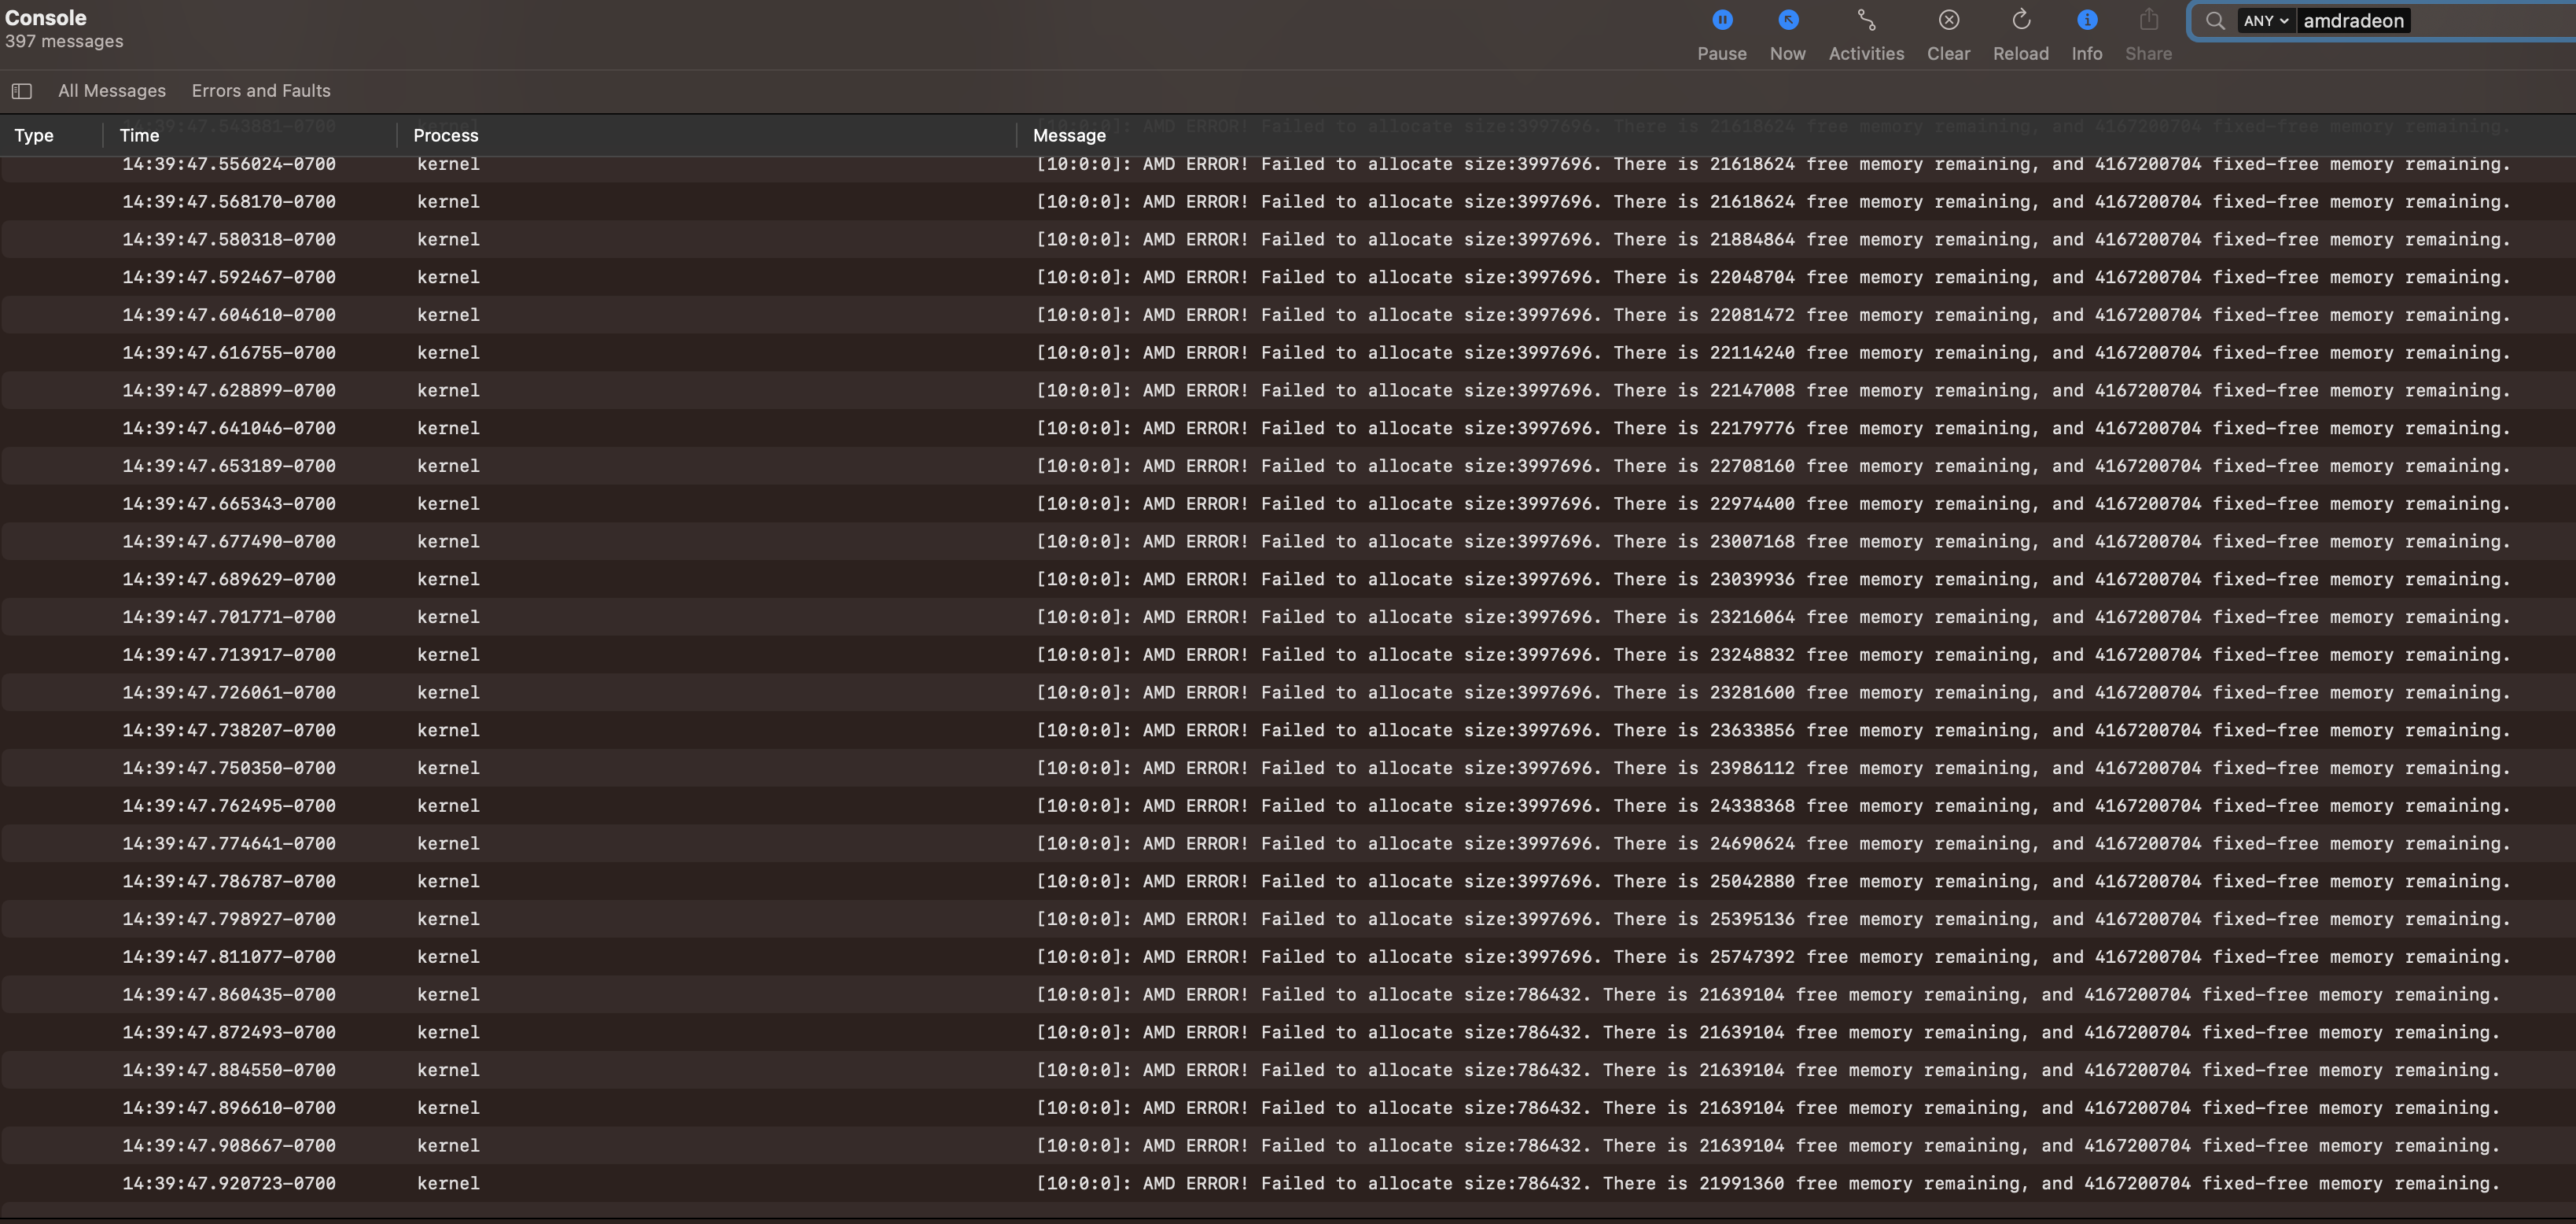
Task: Toggle the sidebar visibility
Action: 22,90
